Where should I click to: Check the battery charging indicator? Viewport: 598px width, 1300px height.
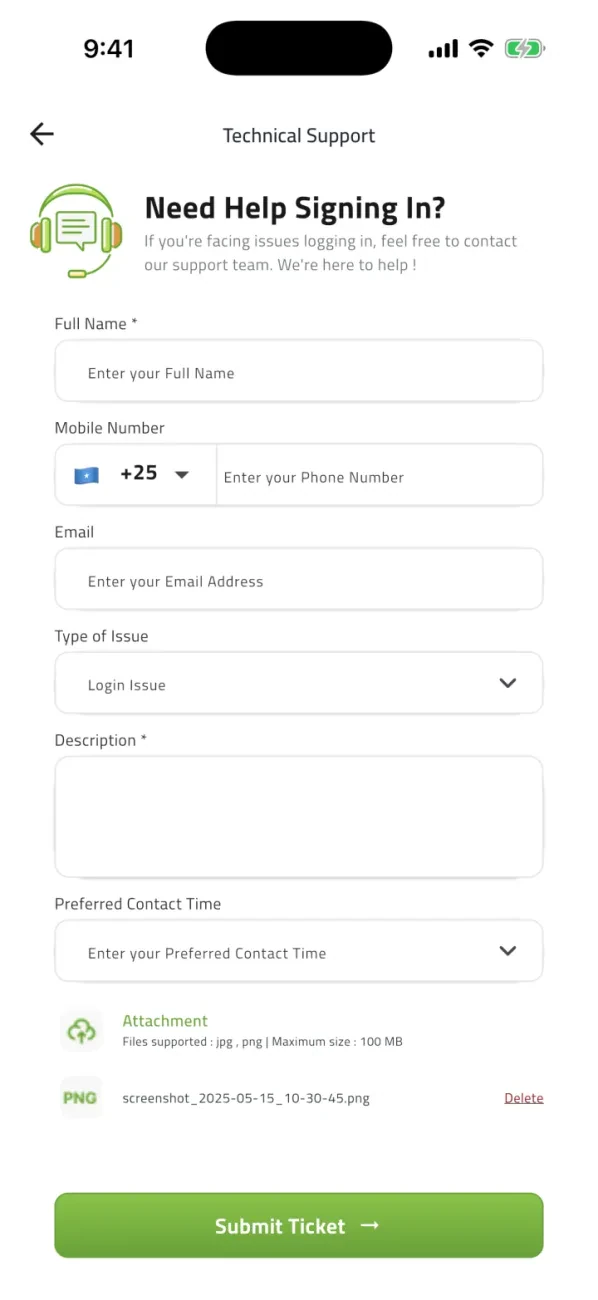[x=524, y=48]
